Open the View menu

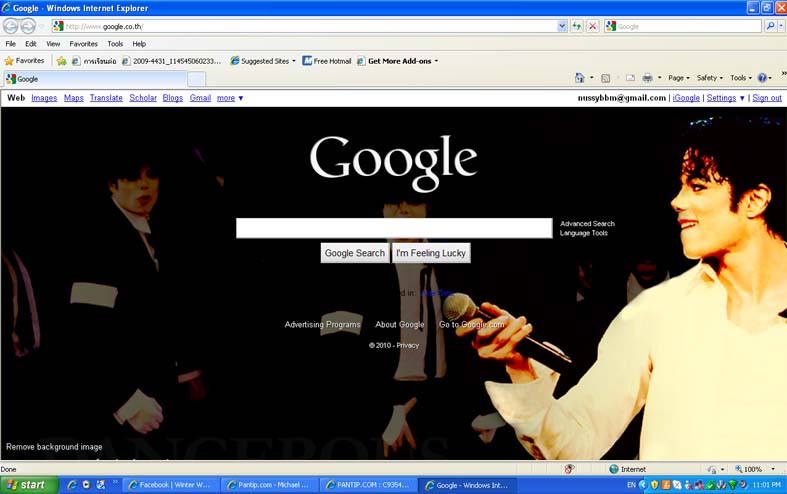53,44
